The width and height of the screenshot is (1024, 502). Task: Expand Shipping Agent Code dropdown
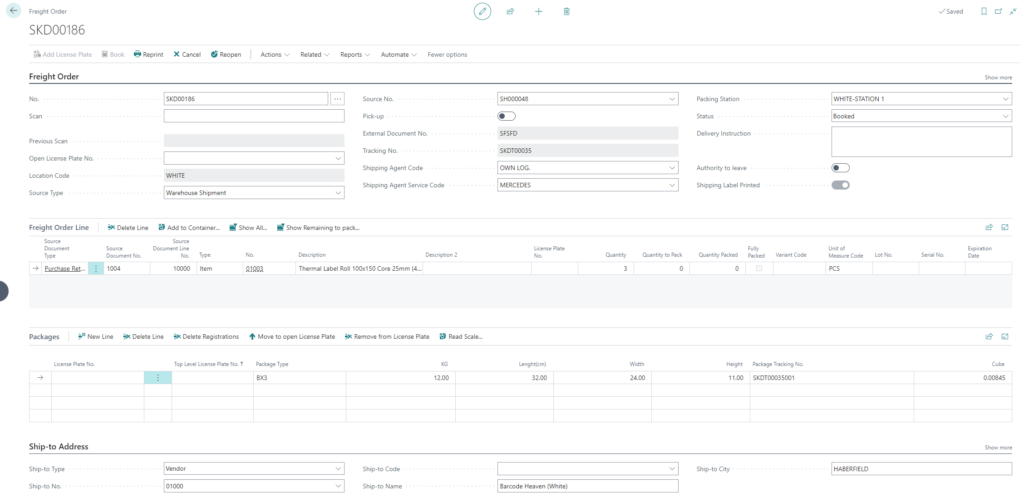(x=670, y=168)
